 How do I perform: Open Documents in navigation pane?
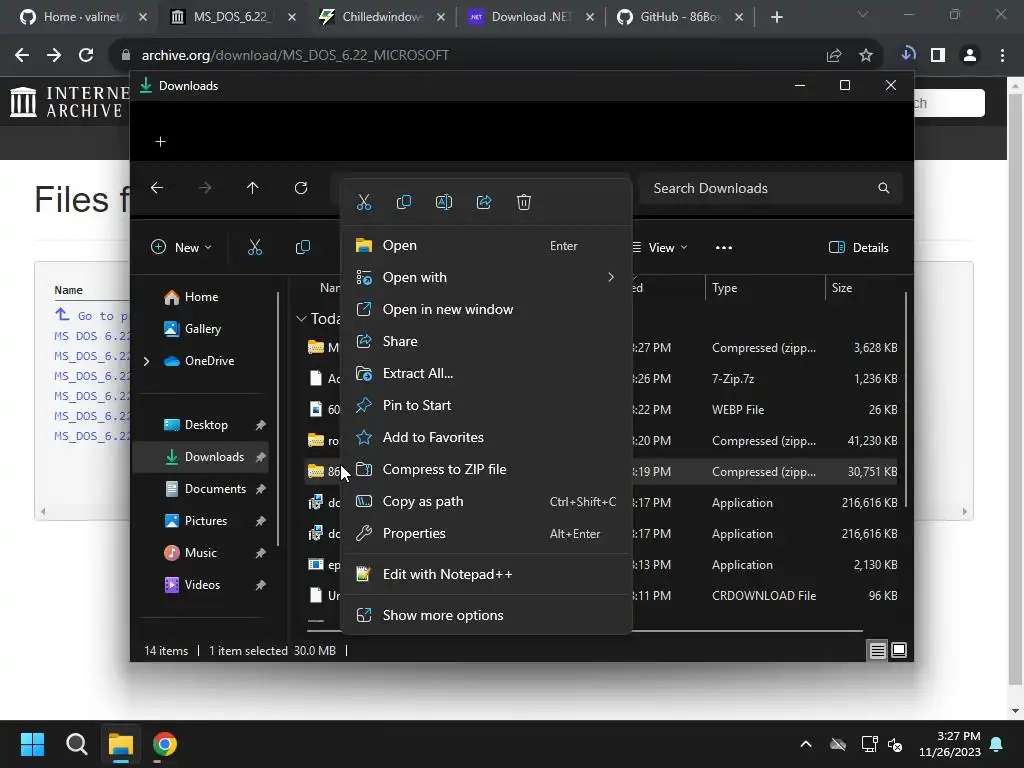[205, 489]
